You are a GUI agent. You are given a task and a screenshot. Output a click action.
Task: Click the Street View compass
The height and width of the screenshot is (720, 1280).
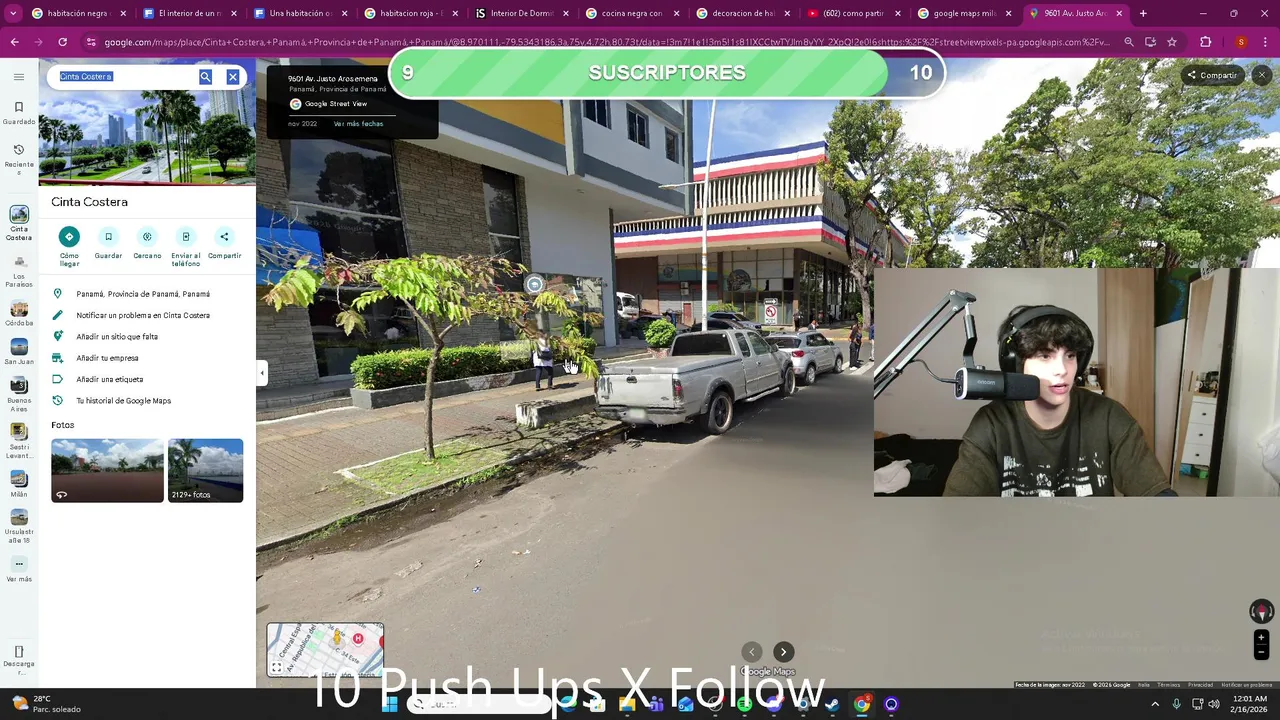coord(1261,612)
